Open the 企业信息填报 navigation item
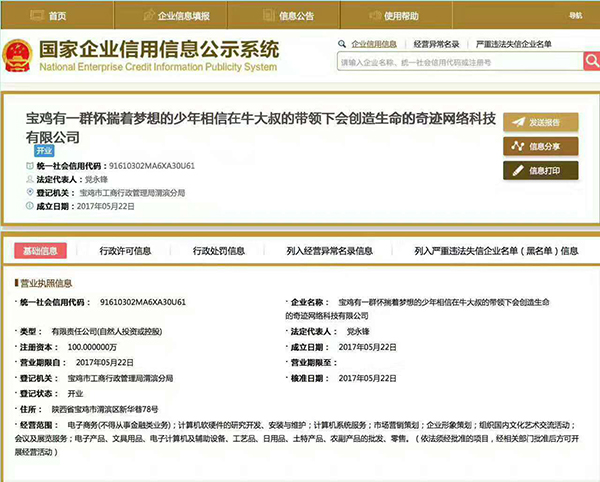 (171, 15)
